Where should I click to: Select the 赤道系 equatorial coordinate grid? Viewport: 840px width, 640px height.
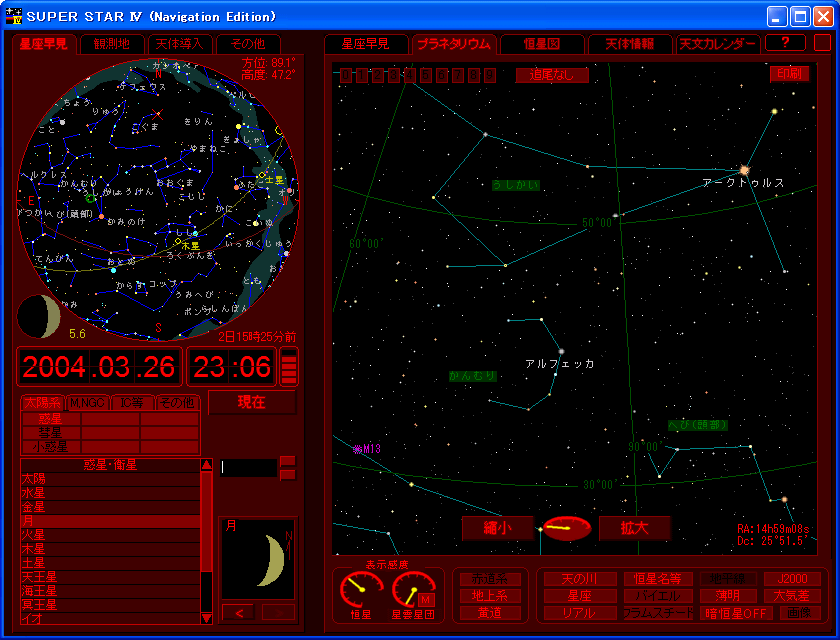(x=490, y=578)
